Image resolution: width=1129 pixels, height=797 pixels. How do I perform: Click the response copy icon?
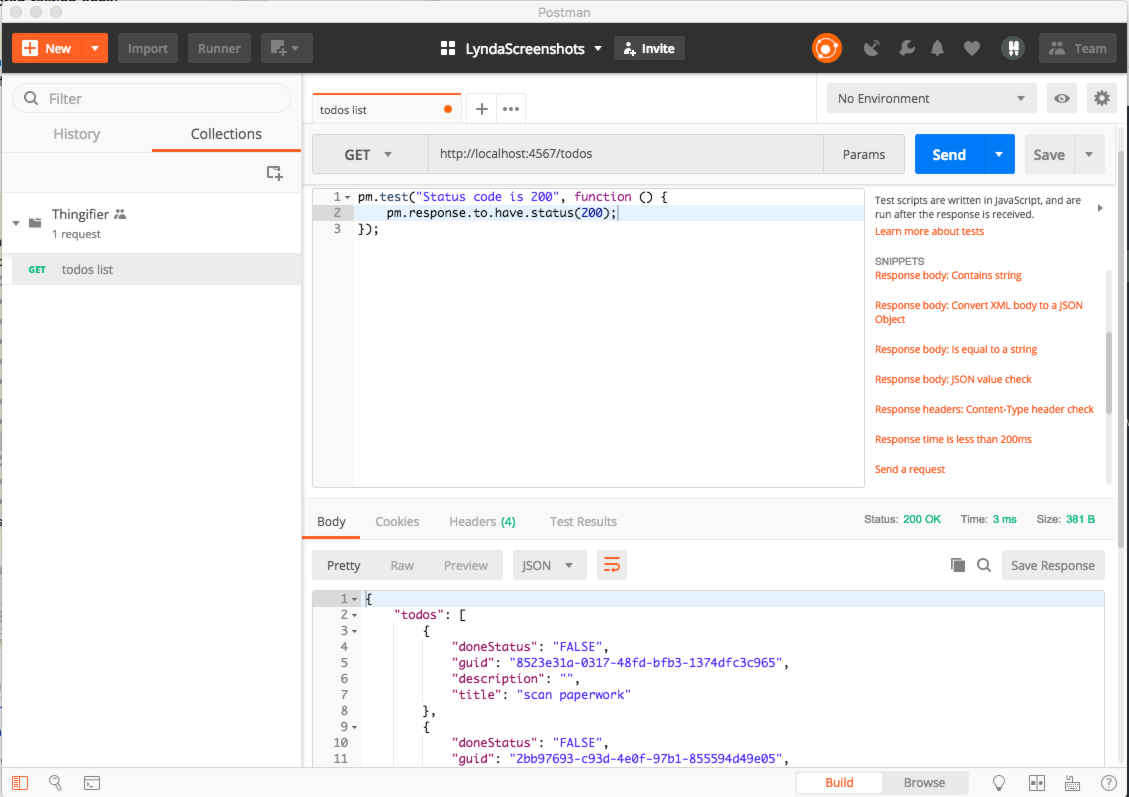(x=957, y=565)
